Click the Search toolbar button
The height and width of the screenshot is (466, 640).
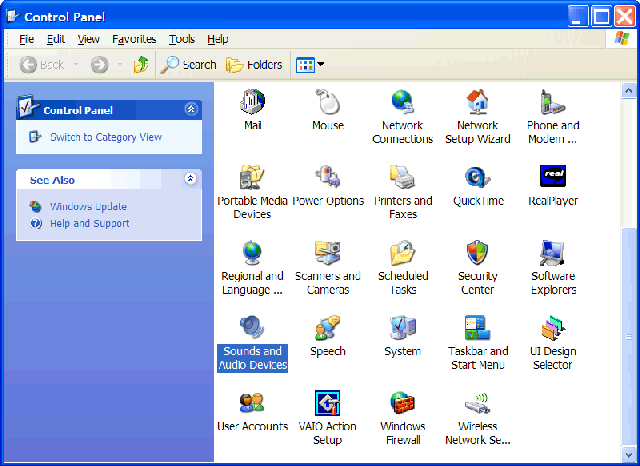click(x=188, y=64)
